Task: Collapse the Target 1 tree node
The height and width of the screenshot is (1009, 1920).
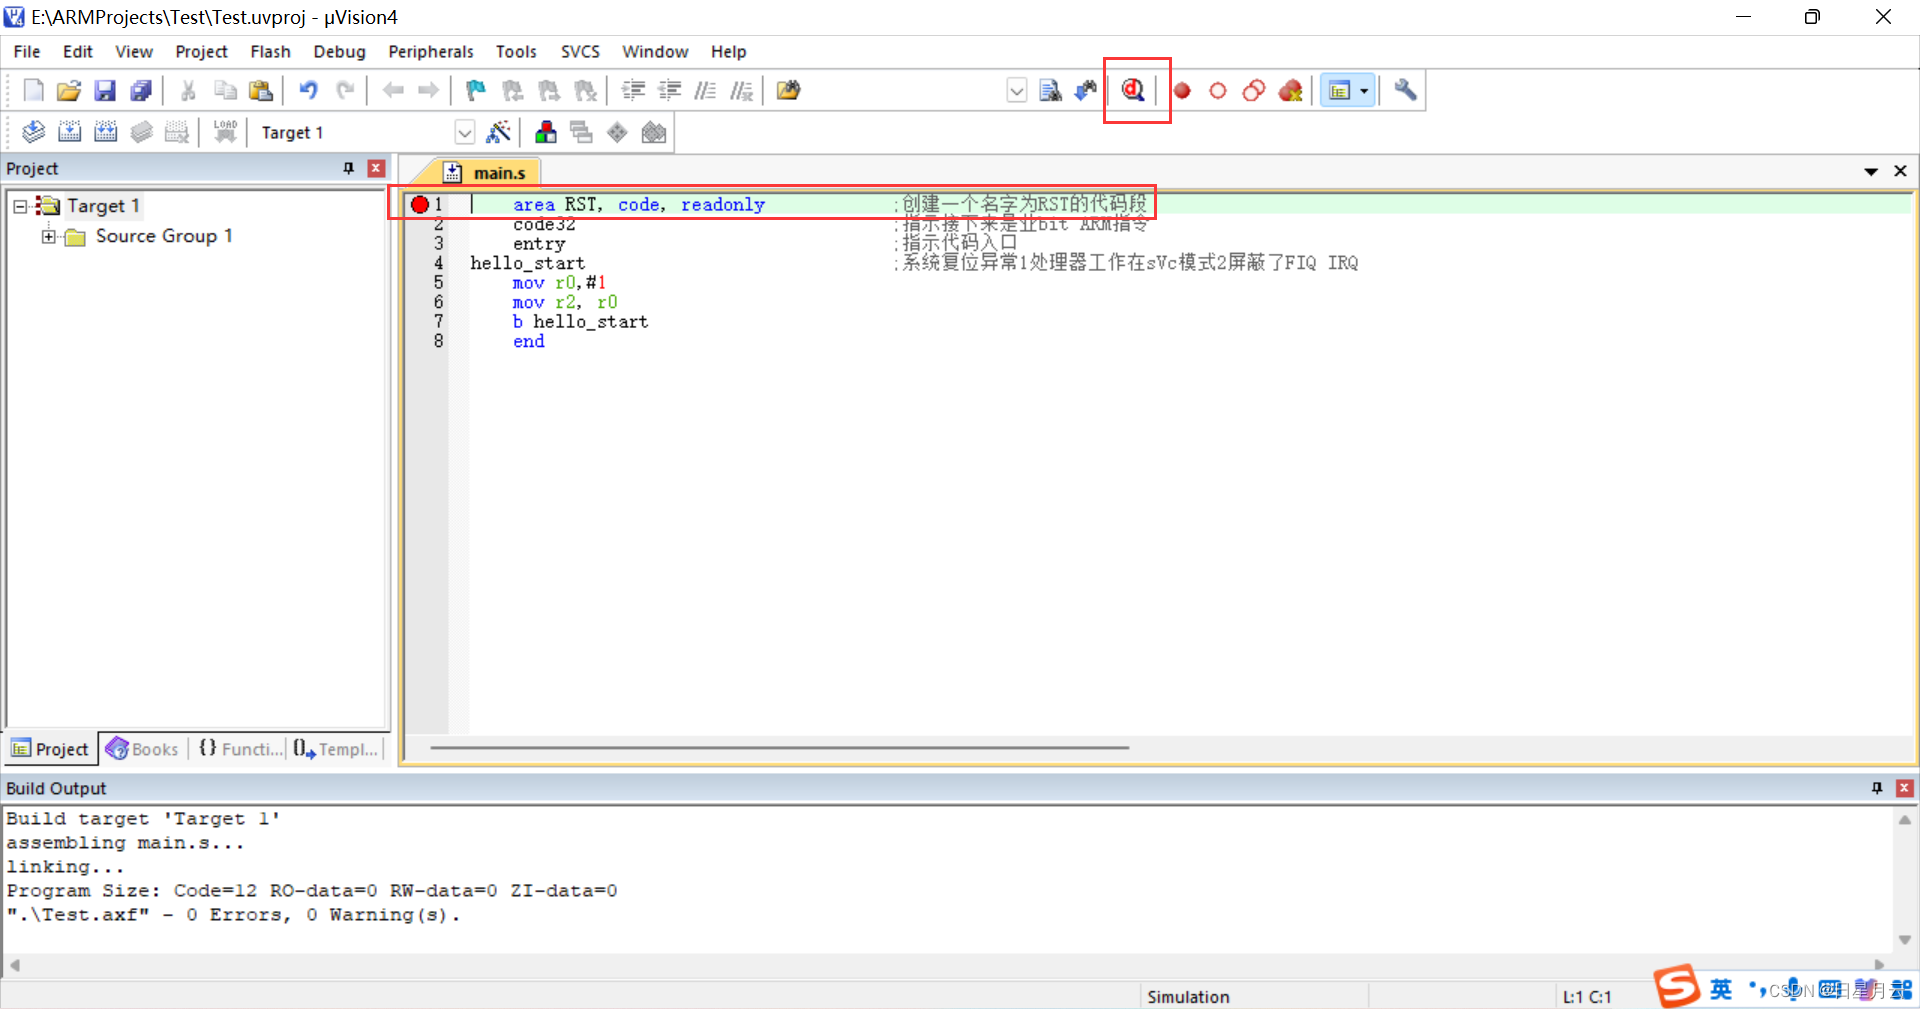Action: 20,206
